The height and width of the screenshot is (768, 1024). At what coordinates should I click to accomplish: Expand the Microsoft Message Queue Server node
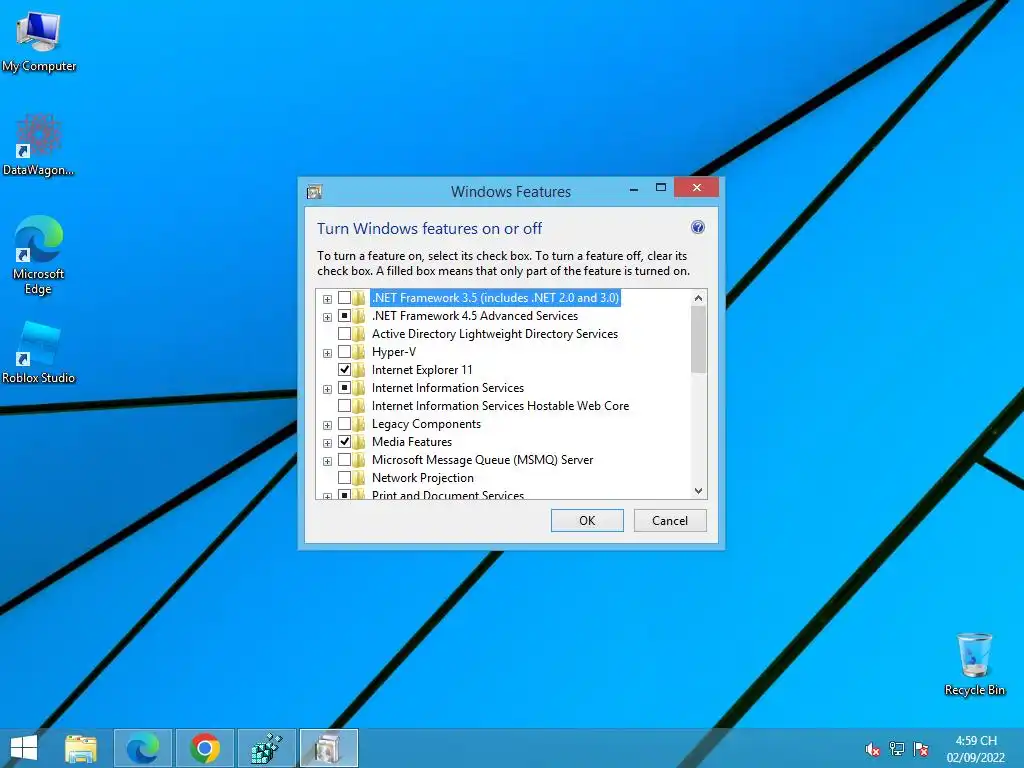click(x=327, y=461)
